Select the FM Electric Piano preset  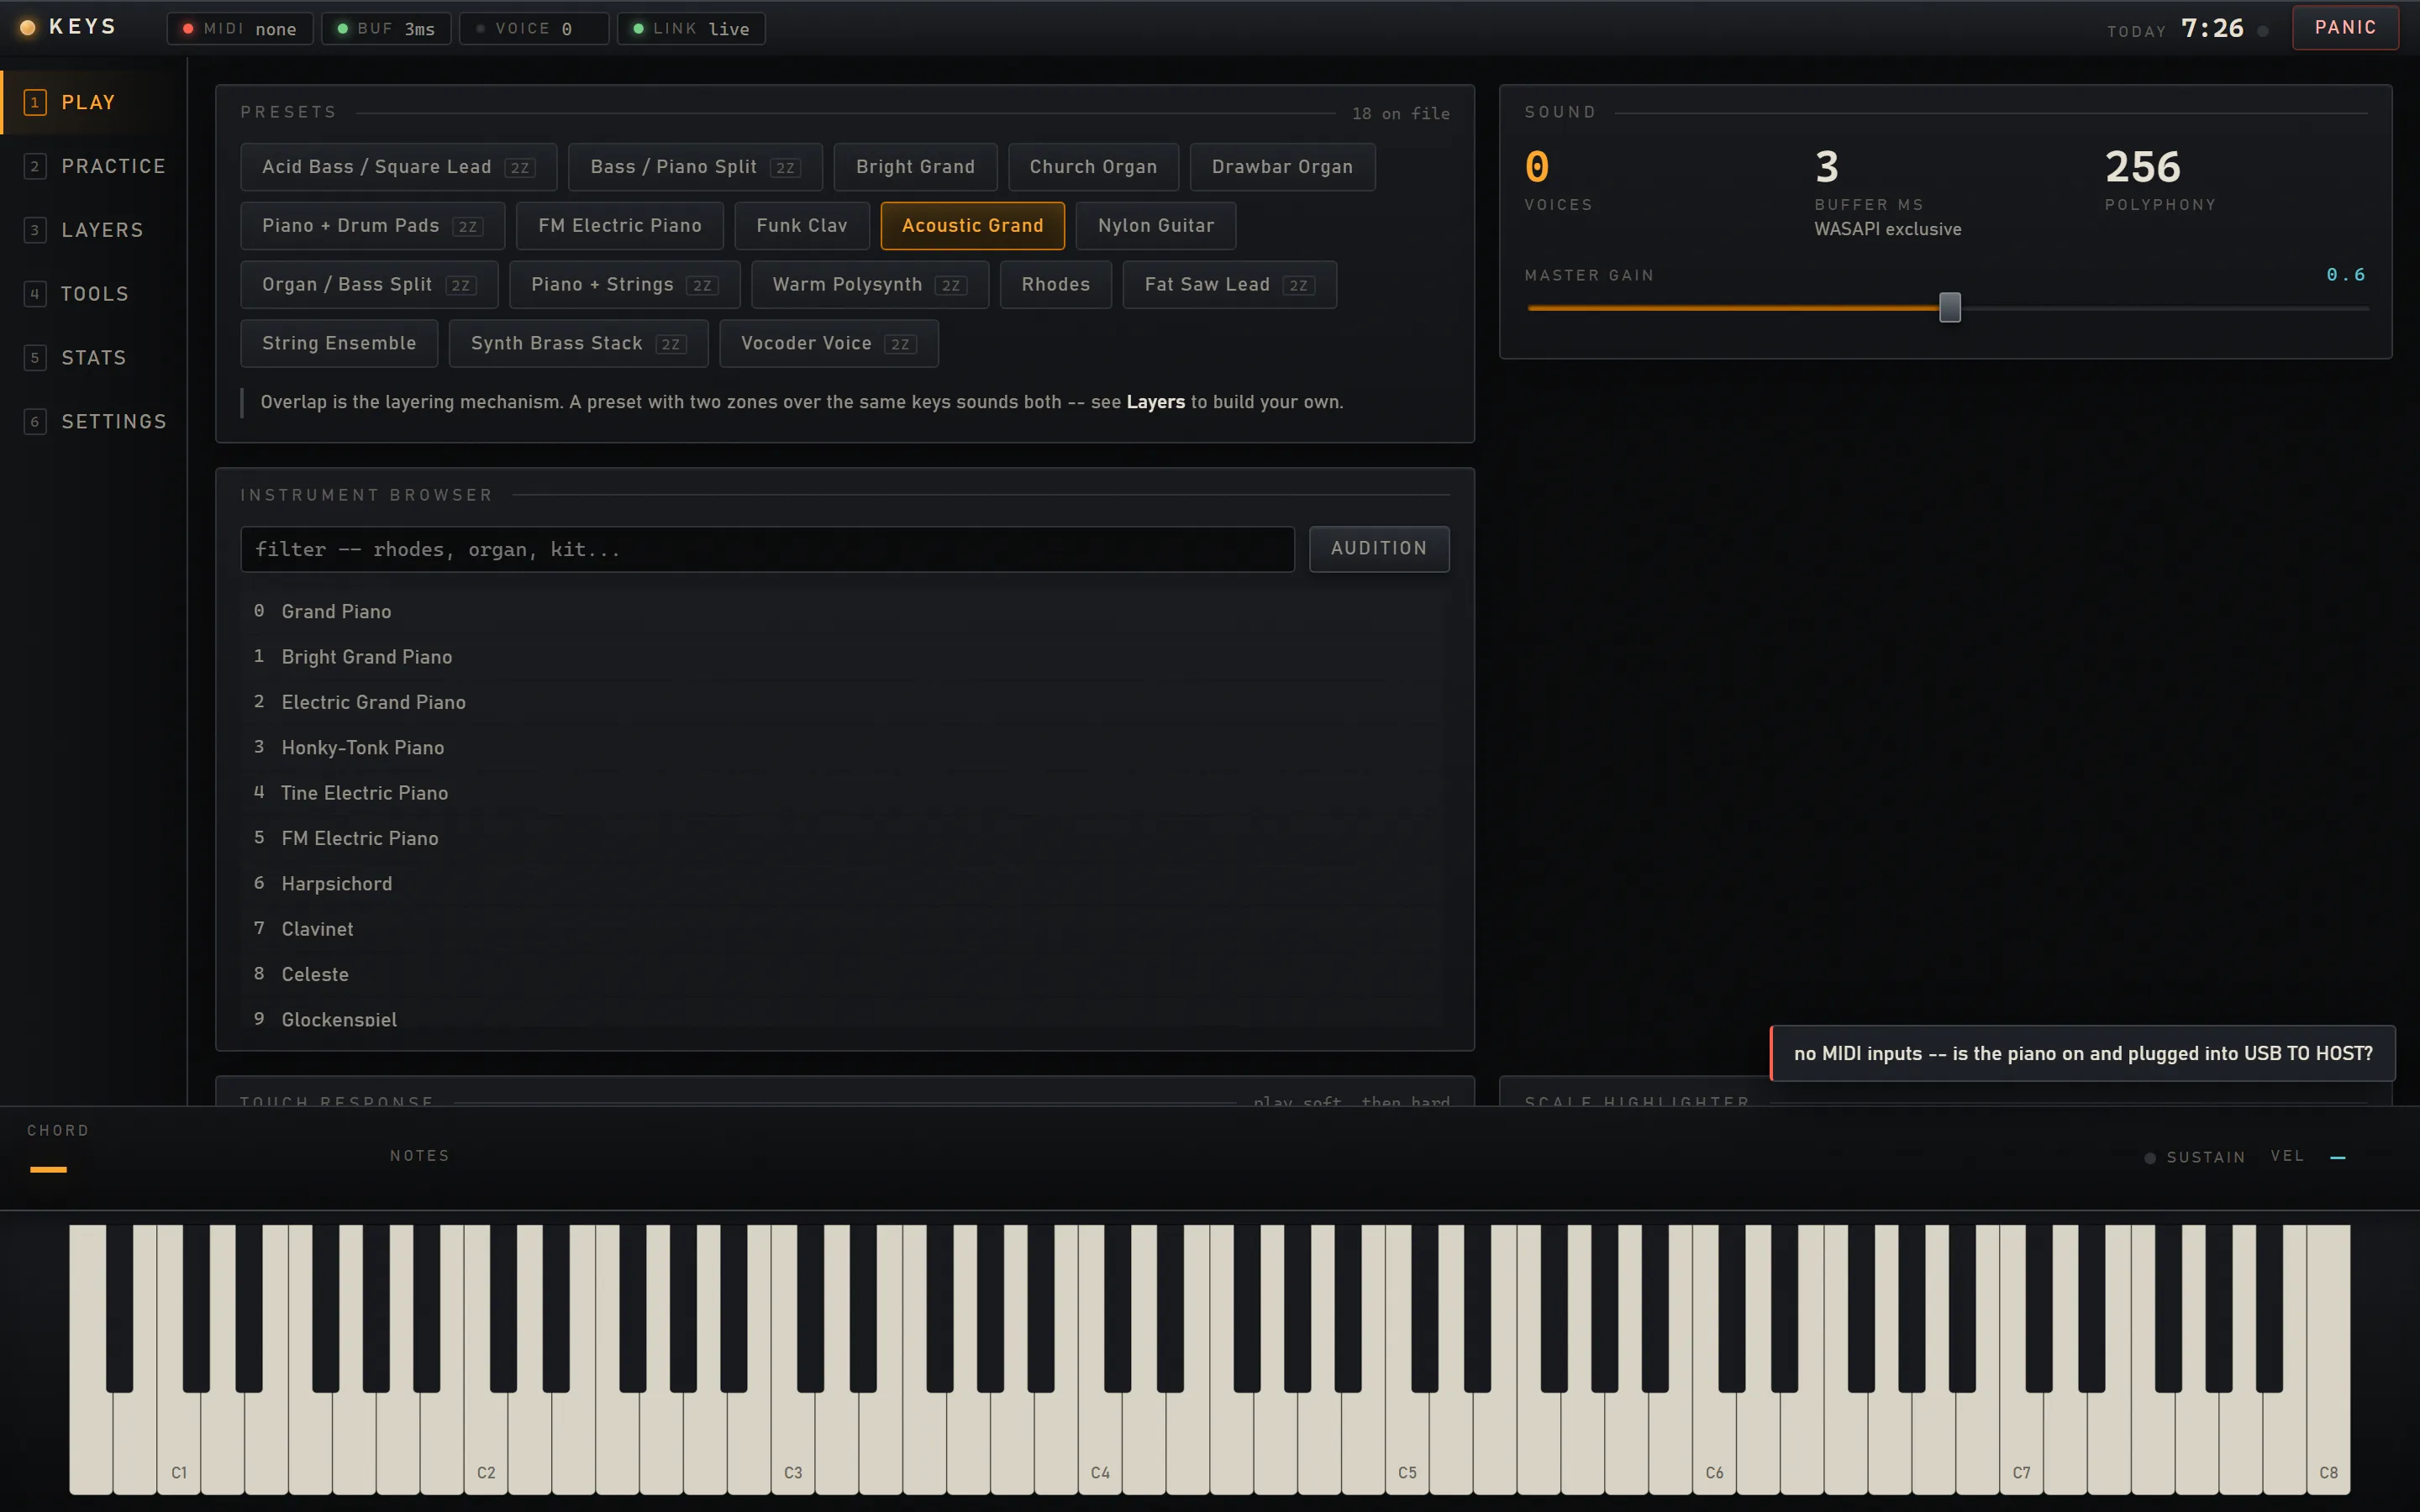(619, 226)
